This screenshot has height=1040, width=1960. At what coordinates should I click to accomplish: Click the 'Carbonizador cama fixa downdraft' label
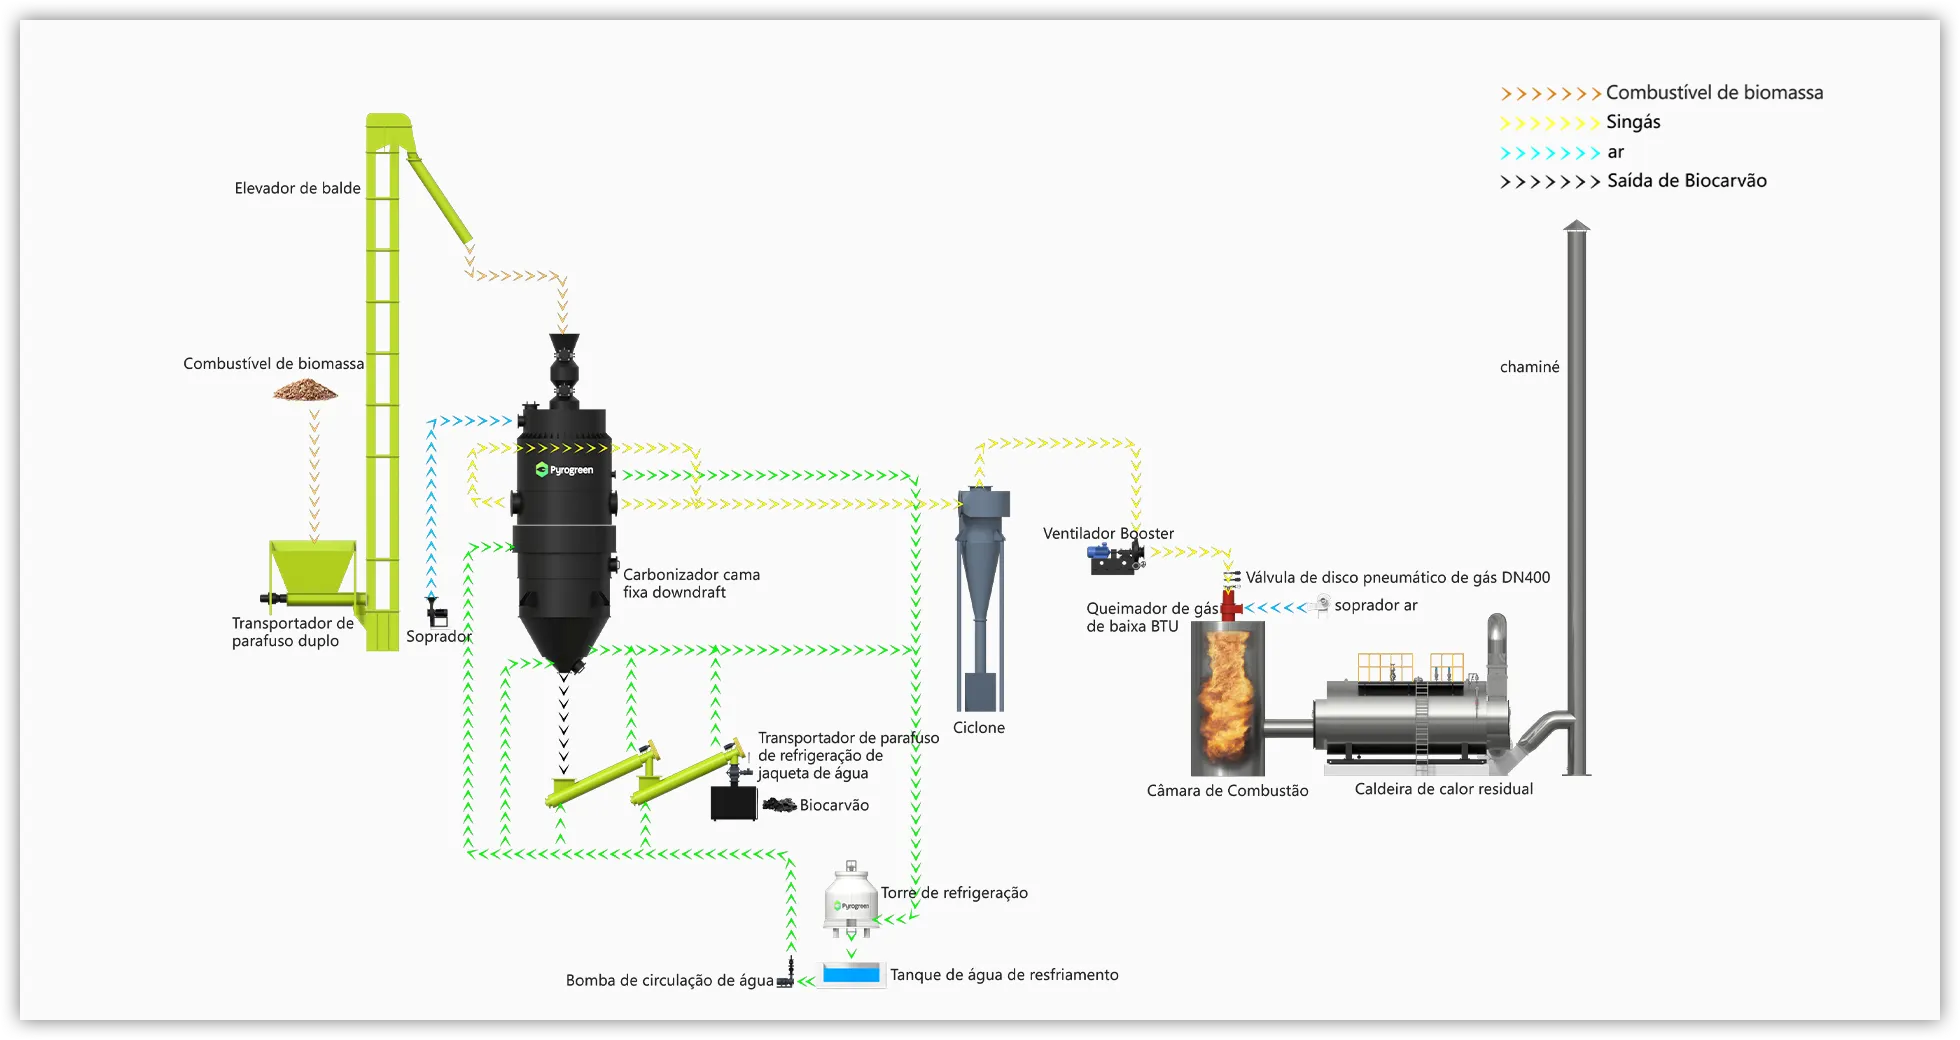pyautogui.click(x=691, y=583)
